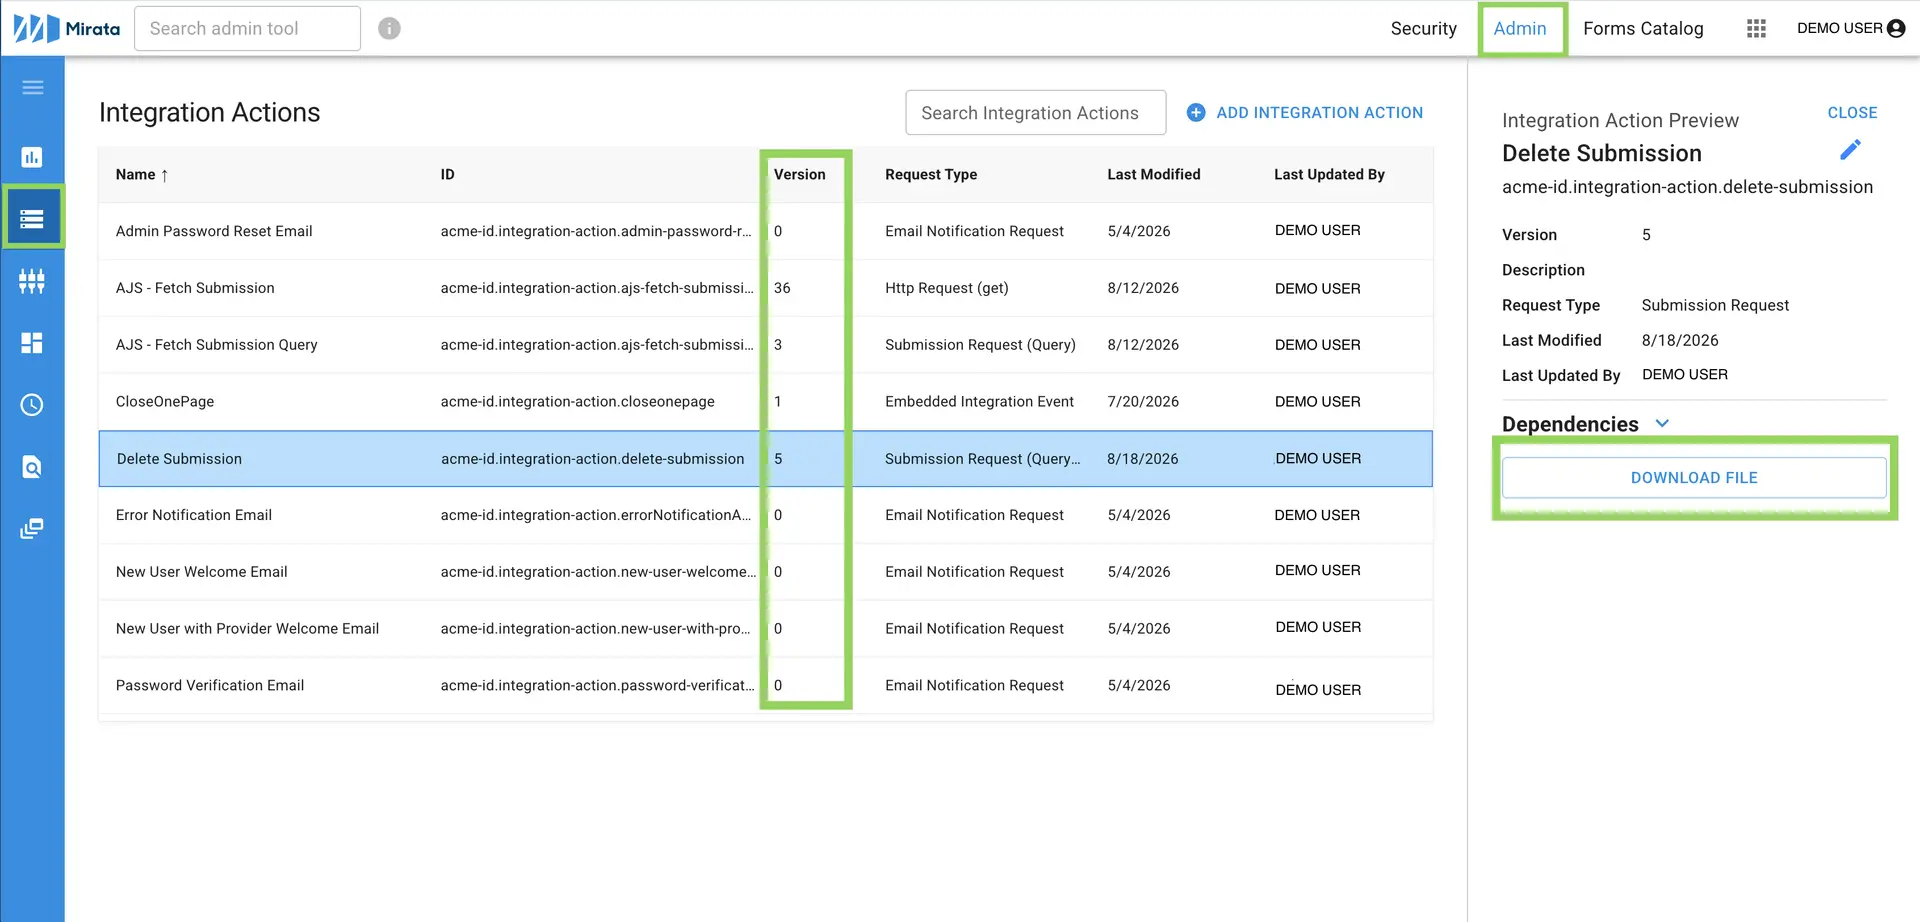Viewport: 1920px width, 922px height.
Task: Select AJS - Fetch Submission Query row
Action: coord(765,344)
